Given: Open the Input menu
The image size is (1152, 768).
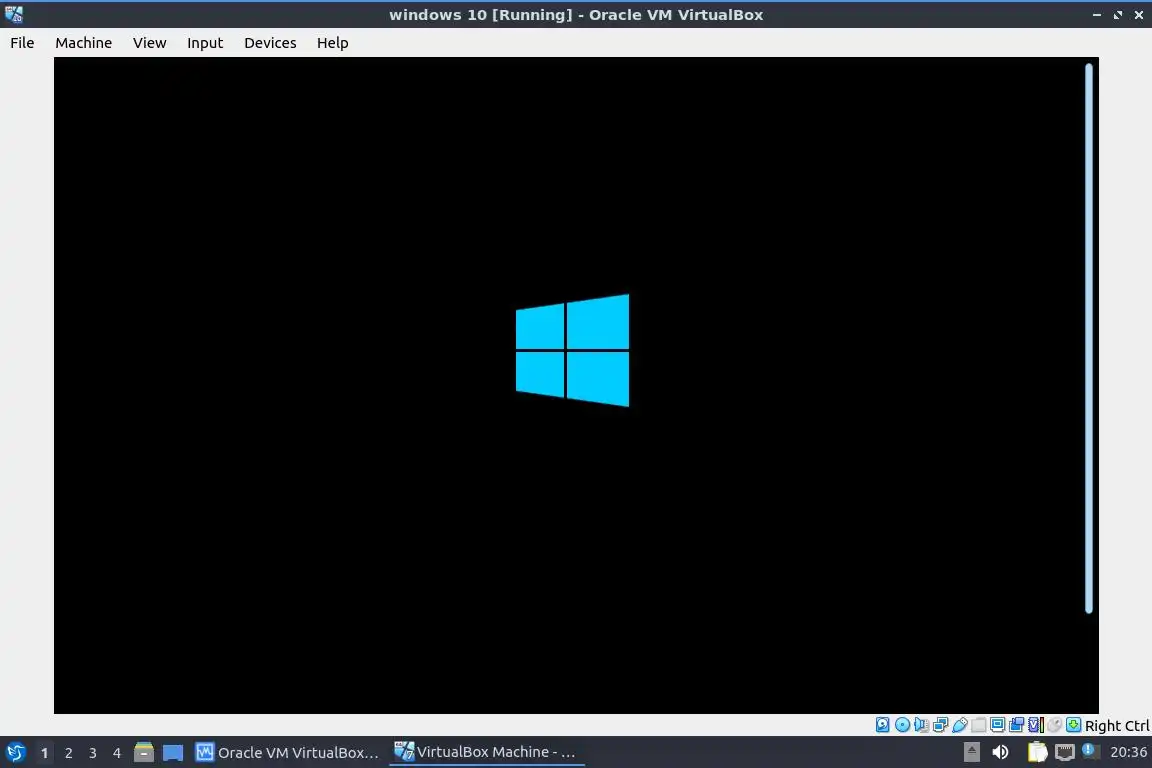Looking at the screenshot, I should tap(205, 43).
